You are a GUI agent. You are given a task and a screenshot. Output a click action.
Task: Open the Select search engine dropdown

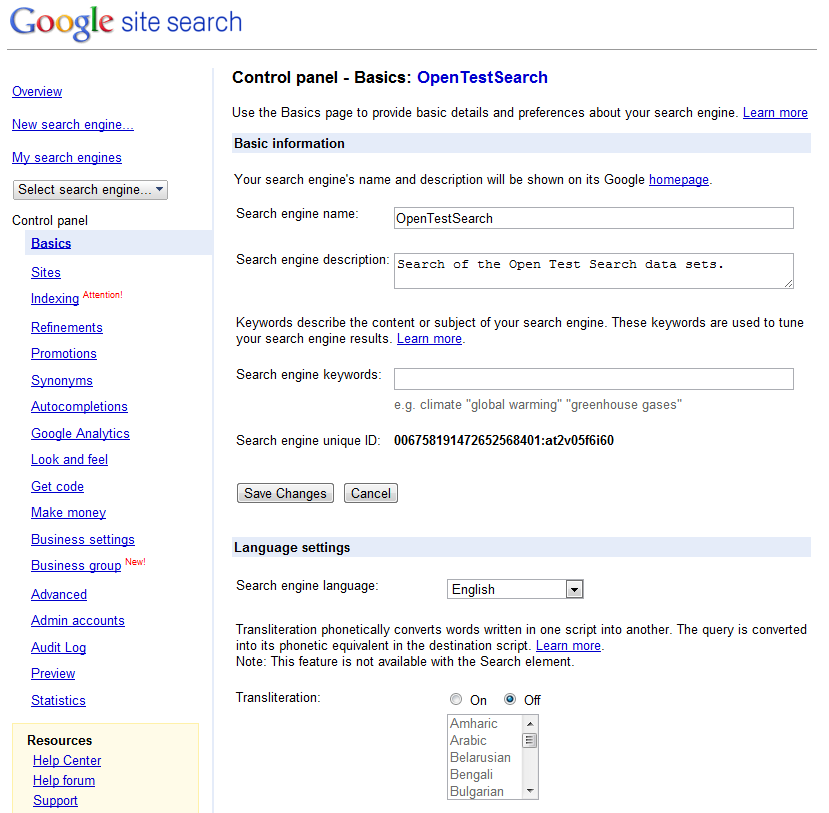[90, 190]
